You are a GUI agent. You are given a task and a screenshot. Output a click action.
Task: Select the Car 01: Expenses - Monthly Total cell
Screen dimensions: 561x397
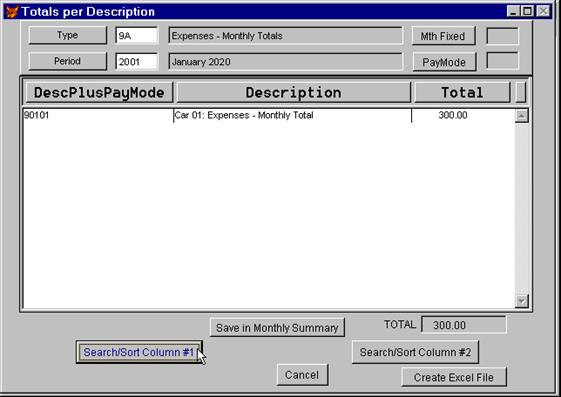[x=292, y=116]
